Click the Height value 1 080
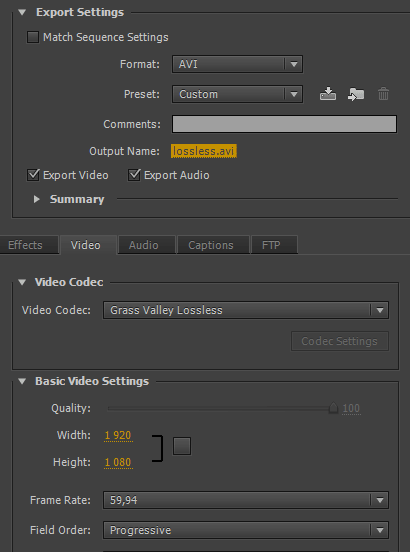The width and height of the screenshot is (410, 552). (x=118, y=462)
